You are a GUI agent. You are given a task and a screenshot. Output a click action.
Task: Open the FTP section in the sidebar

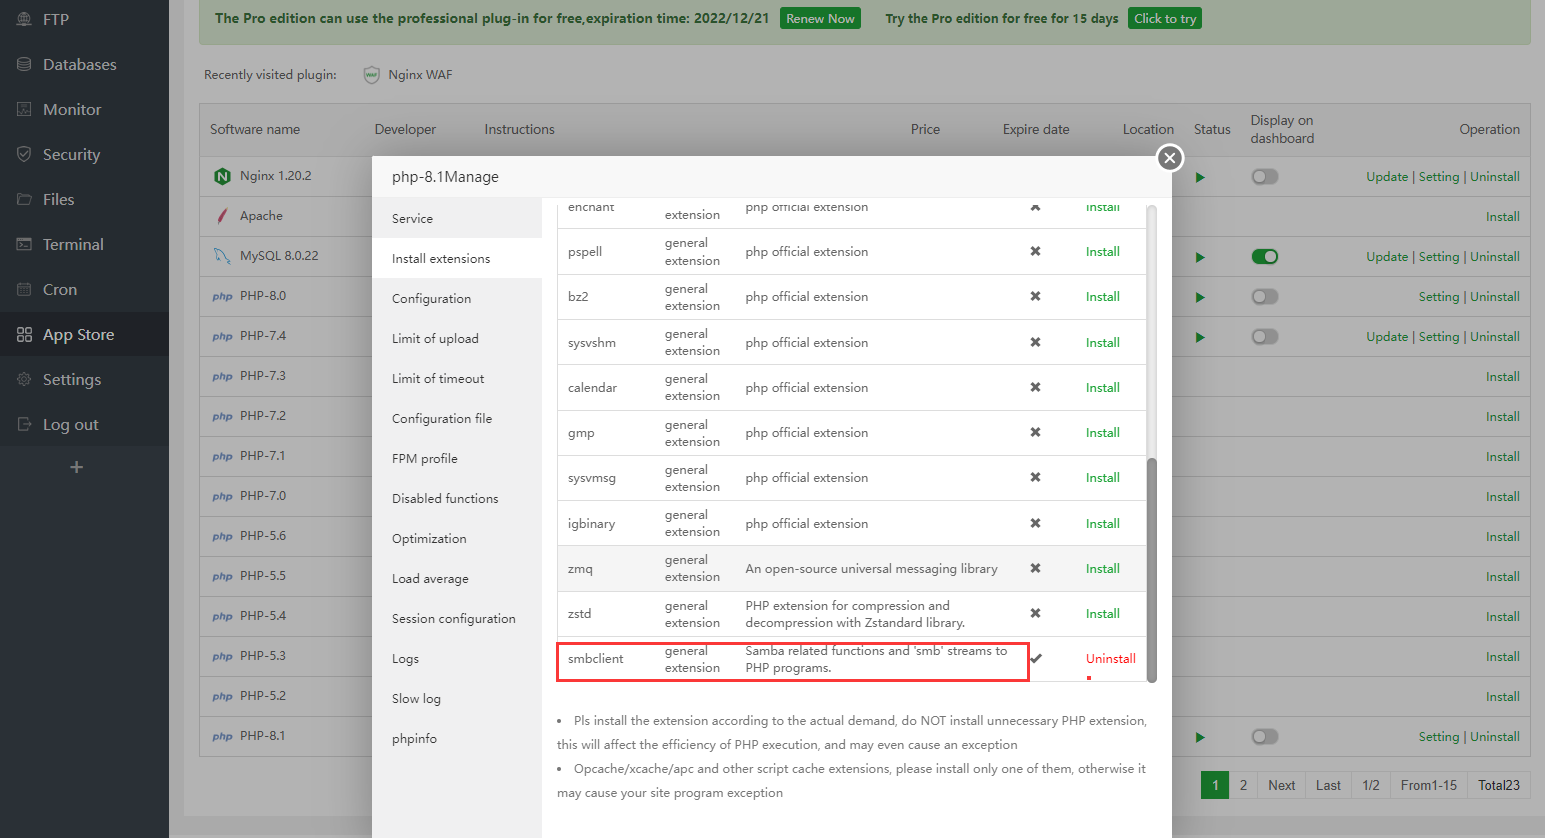[55, 18]
